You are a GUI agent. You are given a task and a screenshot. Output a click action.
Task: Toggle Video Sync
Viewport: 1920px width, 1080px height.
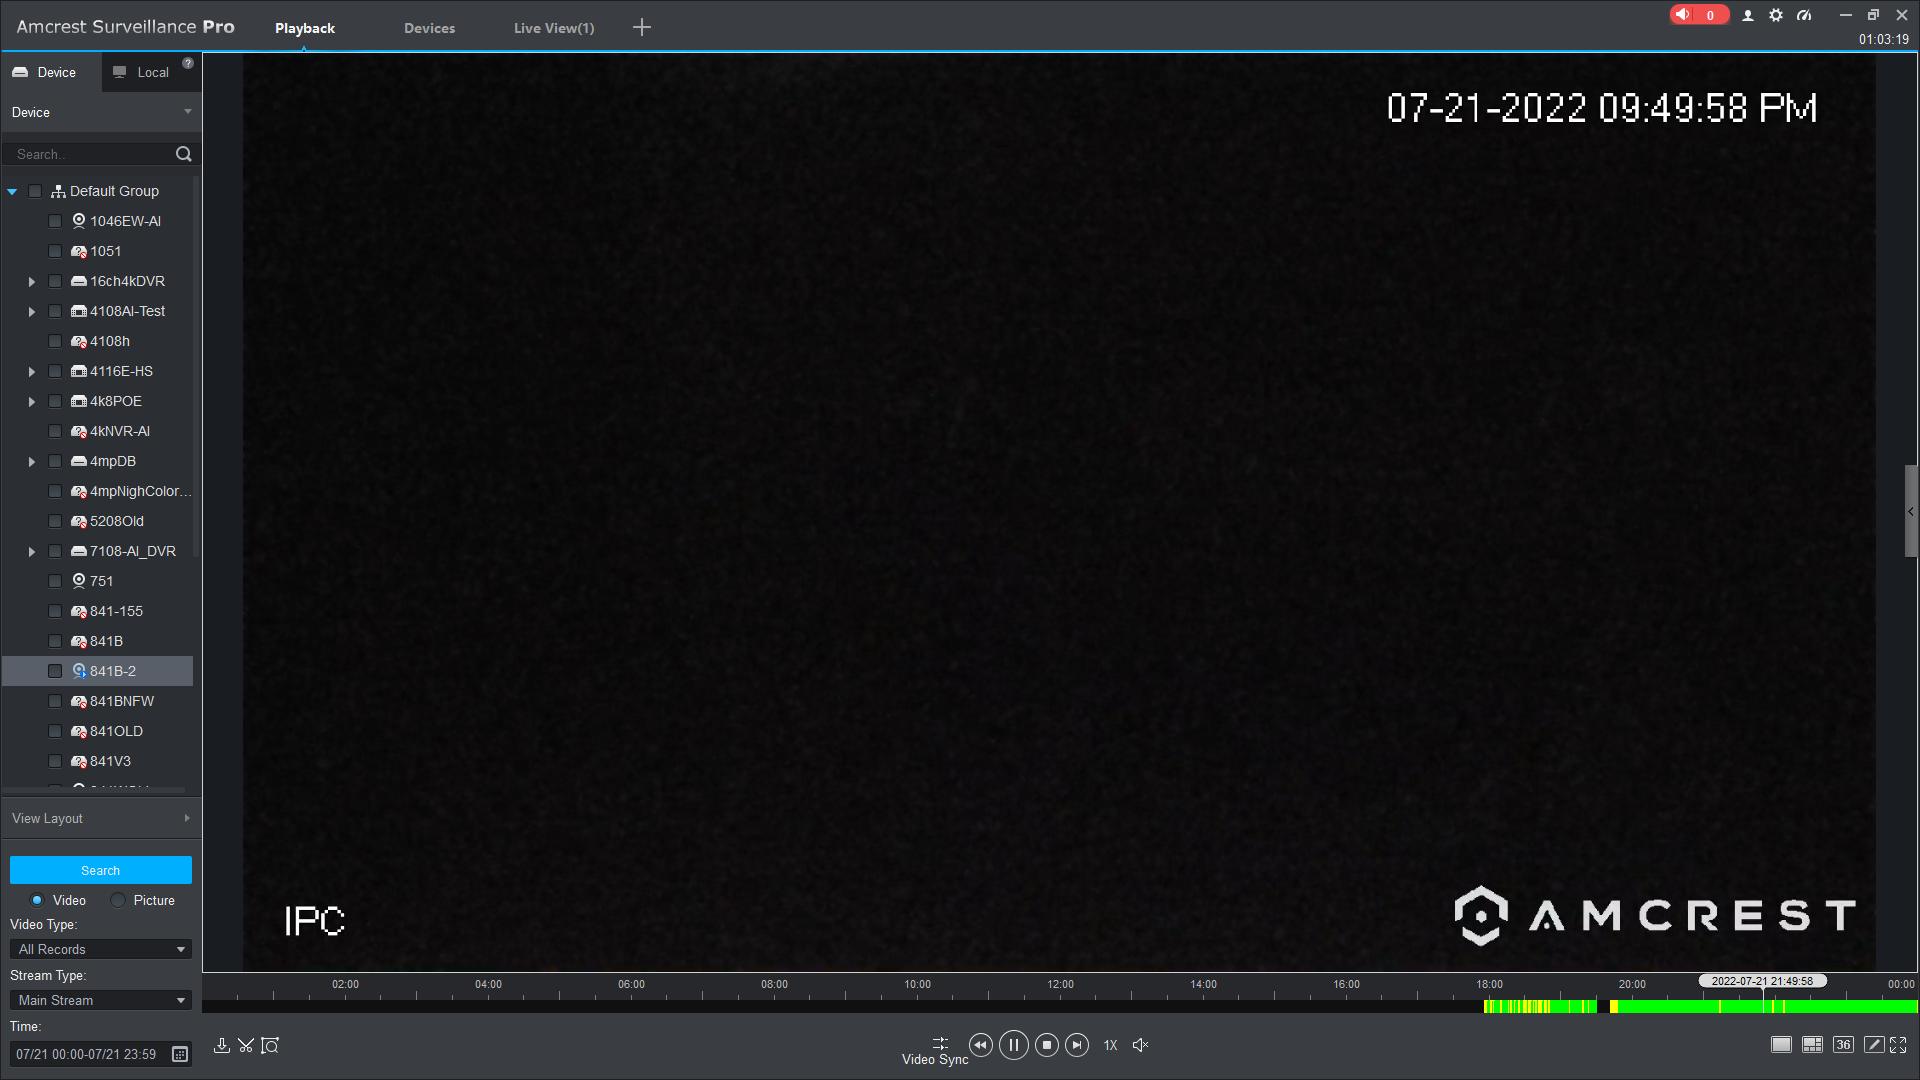pyautogui.click(x=935, y=1051)
